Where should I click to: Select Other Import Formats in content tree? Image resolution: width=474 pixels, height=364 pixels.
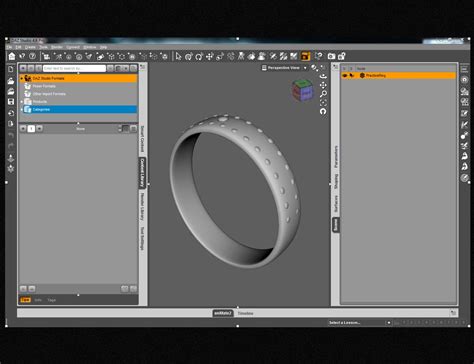(x=49, y=94)
